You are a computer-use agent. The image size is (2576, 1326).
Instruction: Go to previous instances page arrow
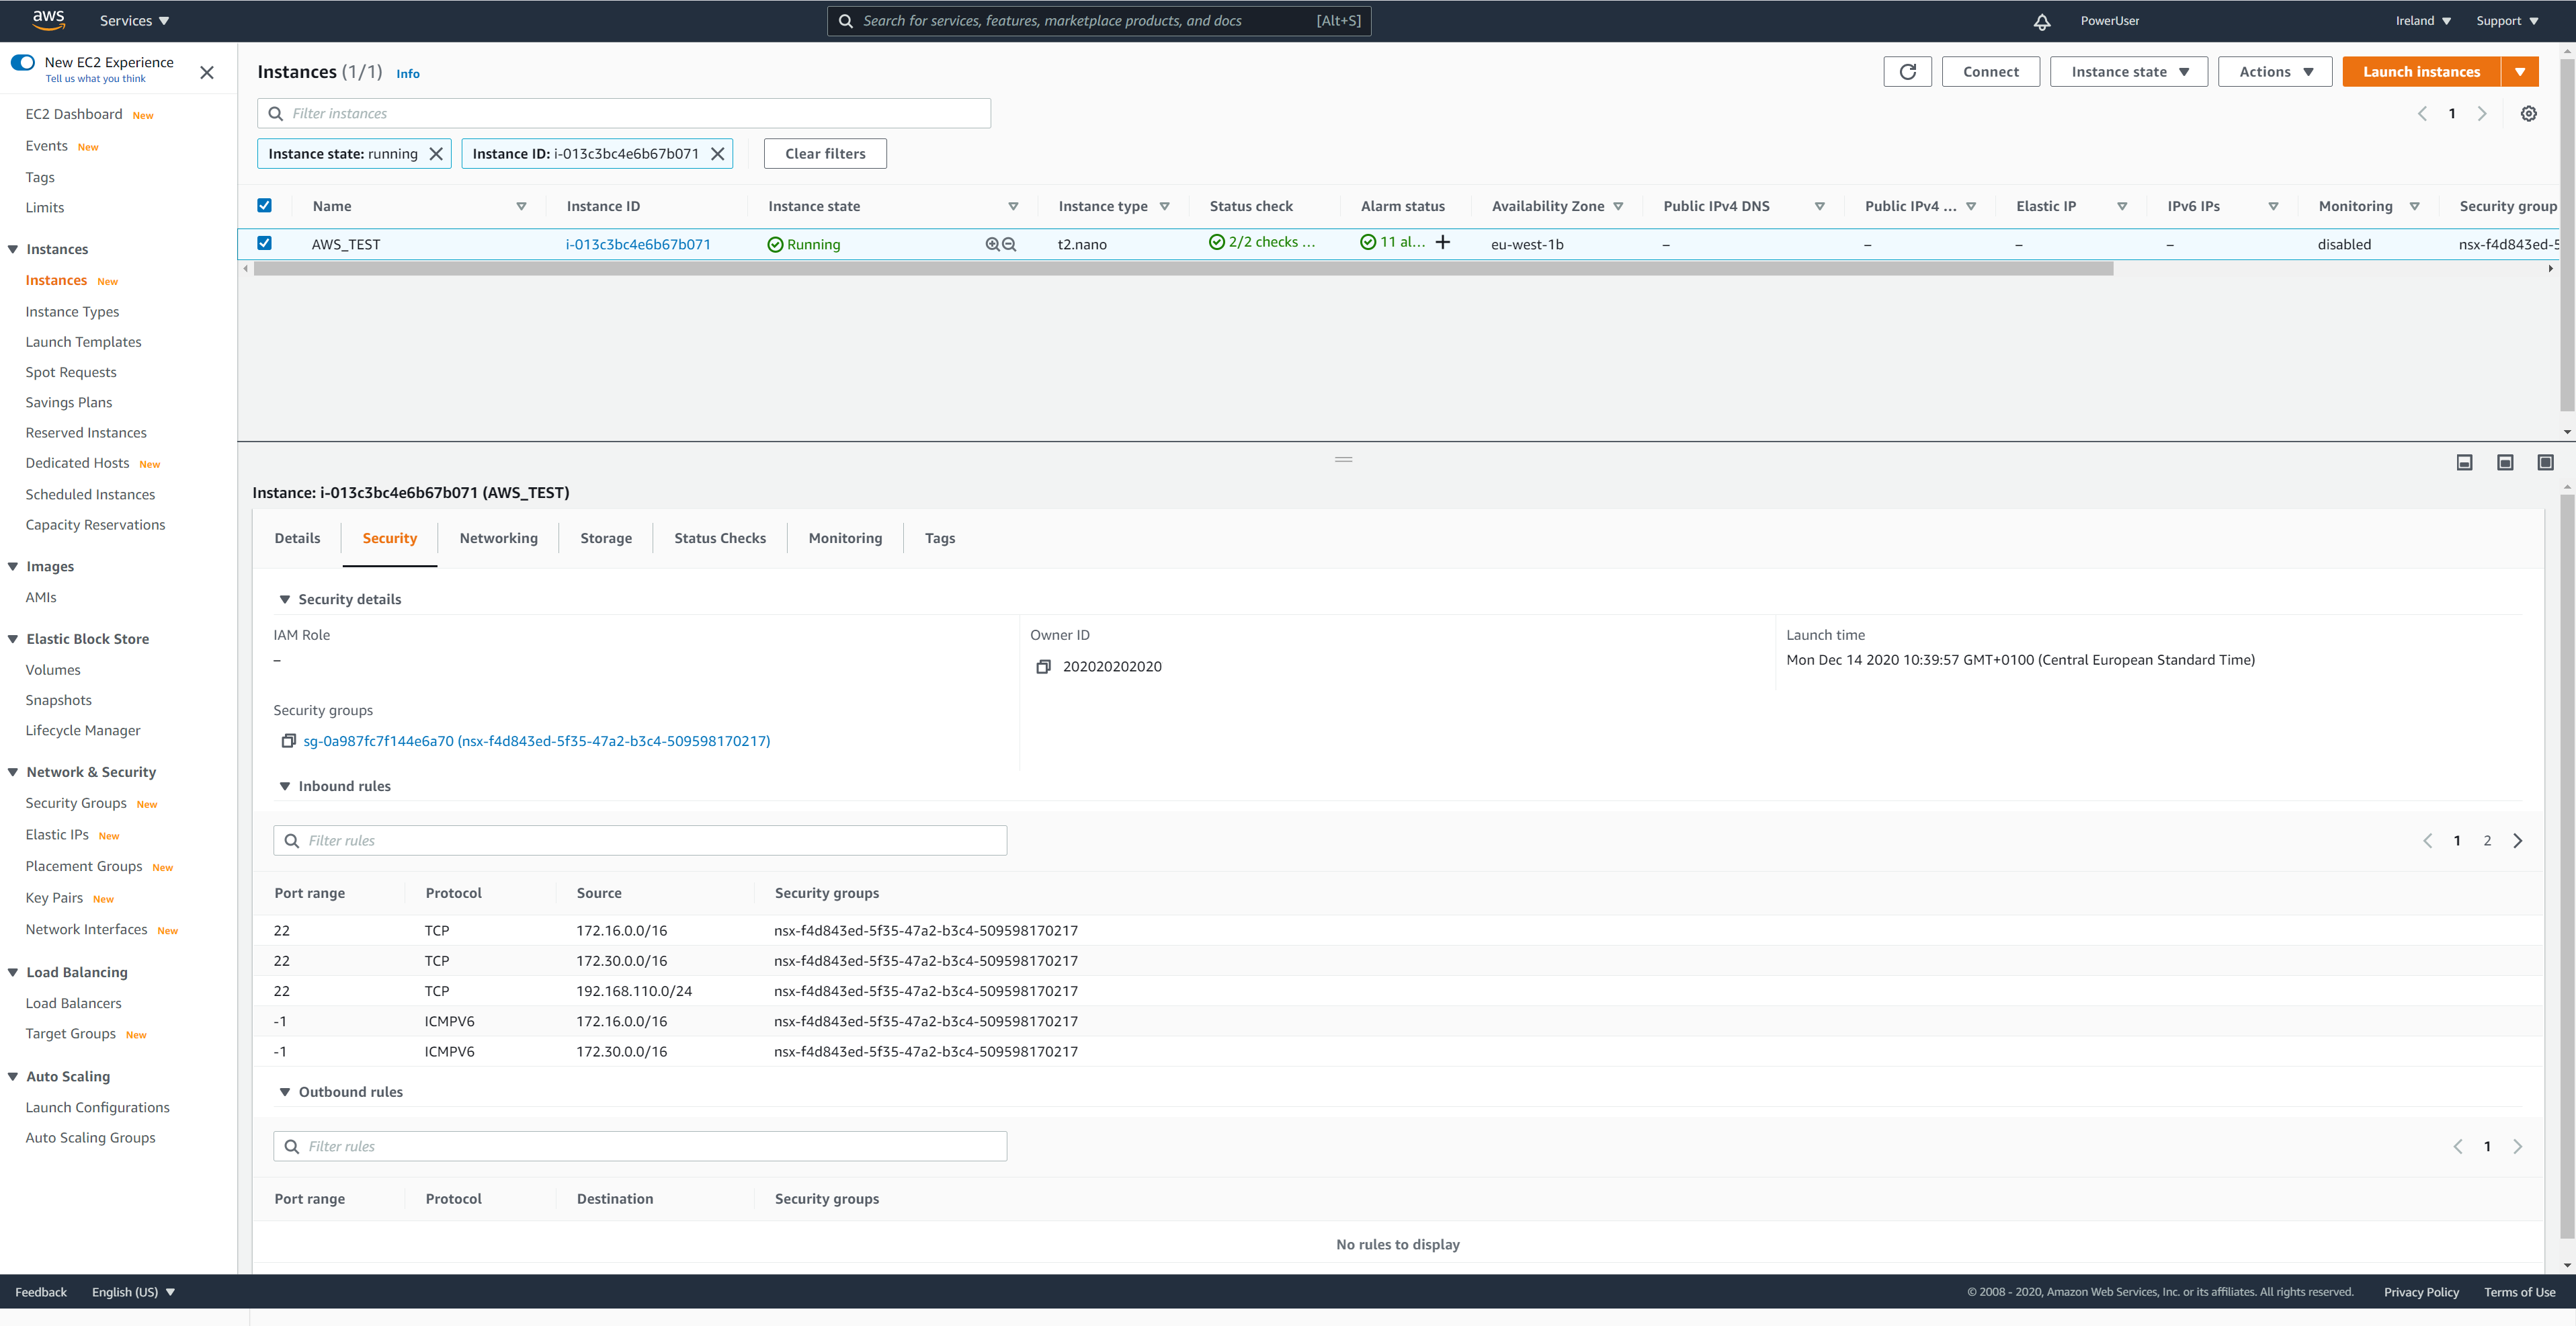[2422, 114]
